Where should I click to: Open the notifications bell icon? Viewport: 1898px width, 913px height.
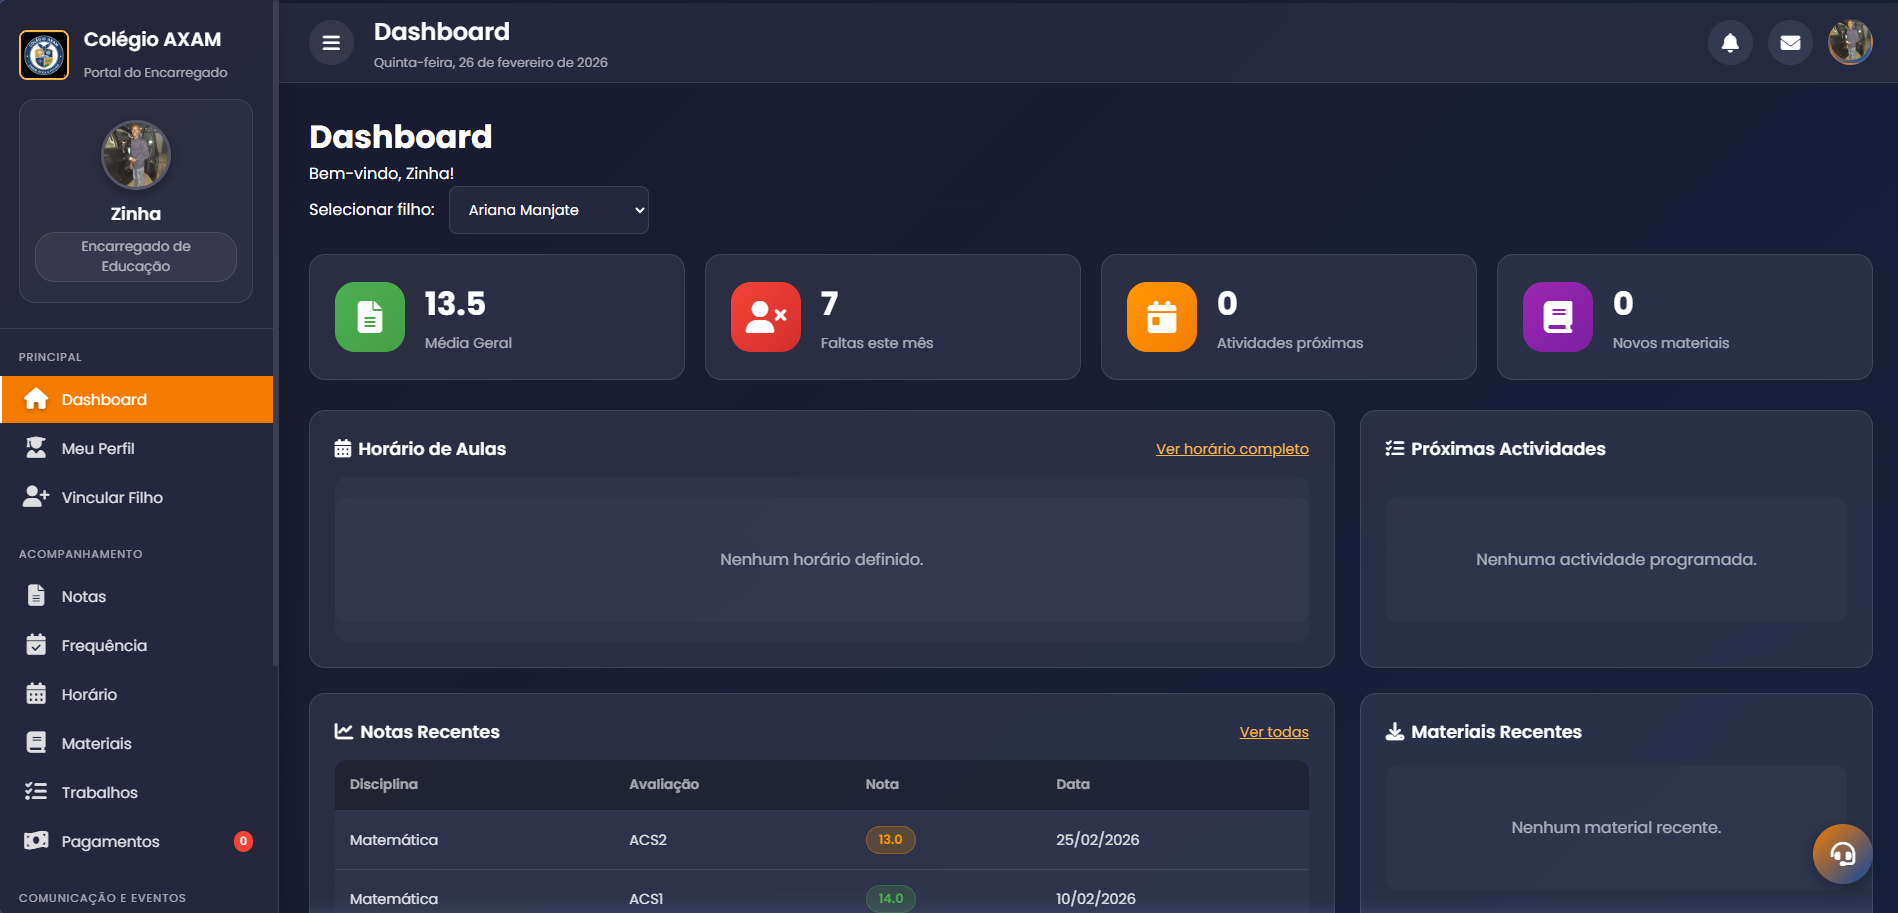tap(1729, 43)
